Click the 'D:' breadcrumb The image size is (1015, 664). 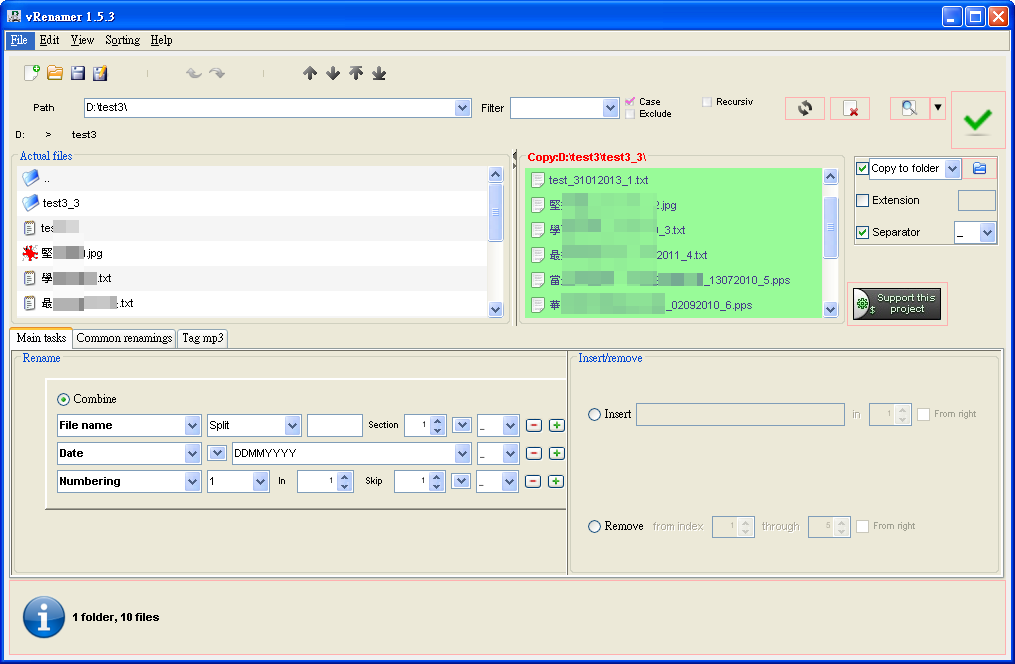click(20, 135)
